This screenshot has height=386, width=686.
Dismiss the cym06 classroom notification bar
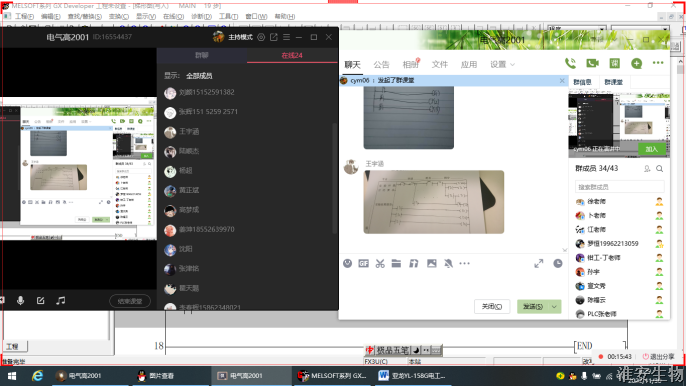pos(562,81)
